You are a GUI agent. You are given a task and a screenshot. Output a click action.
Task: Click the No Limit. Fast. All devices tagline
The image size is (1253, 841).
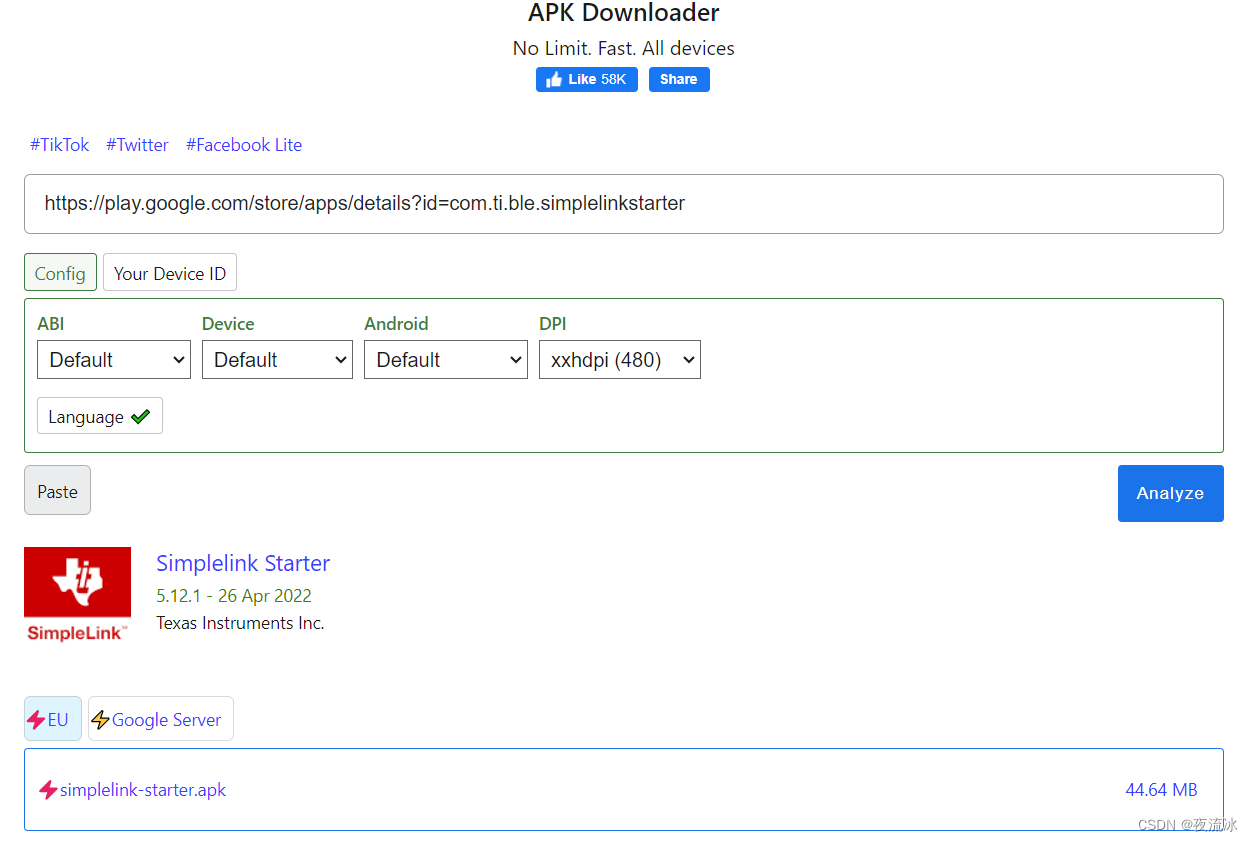(x=624, y=48)
